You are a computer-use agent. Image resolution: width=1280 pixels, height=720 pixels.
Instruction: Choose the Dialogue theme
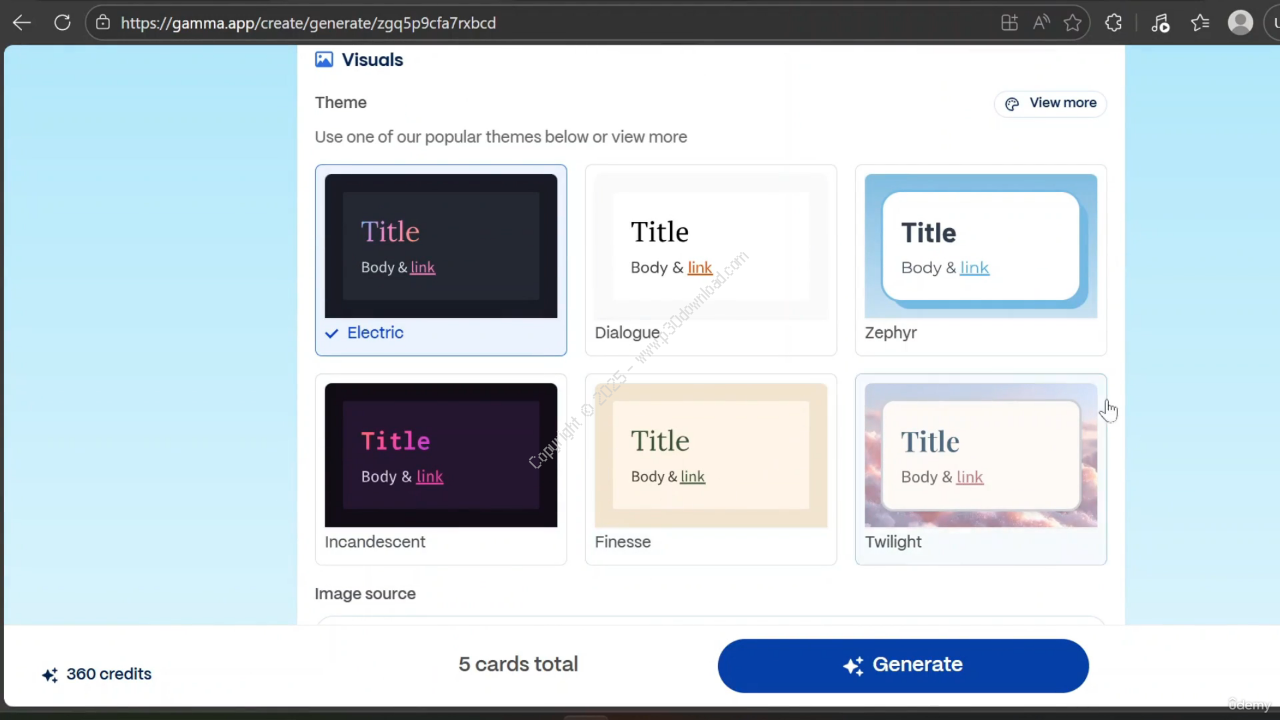point(710,259)
